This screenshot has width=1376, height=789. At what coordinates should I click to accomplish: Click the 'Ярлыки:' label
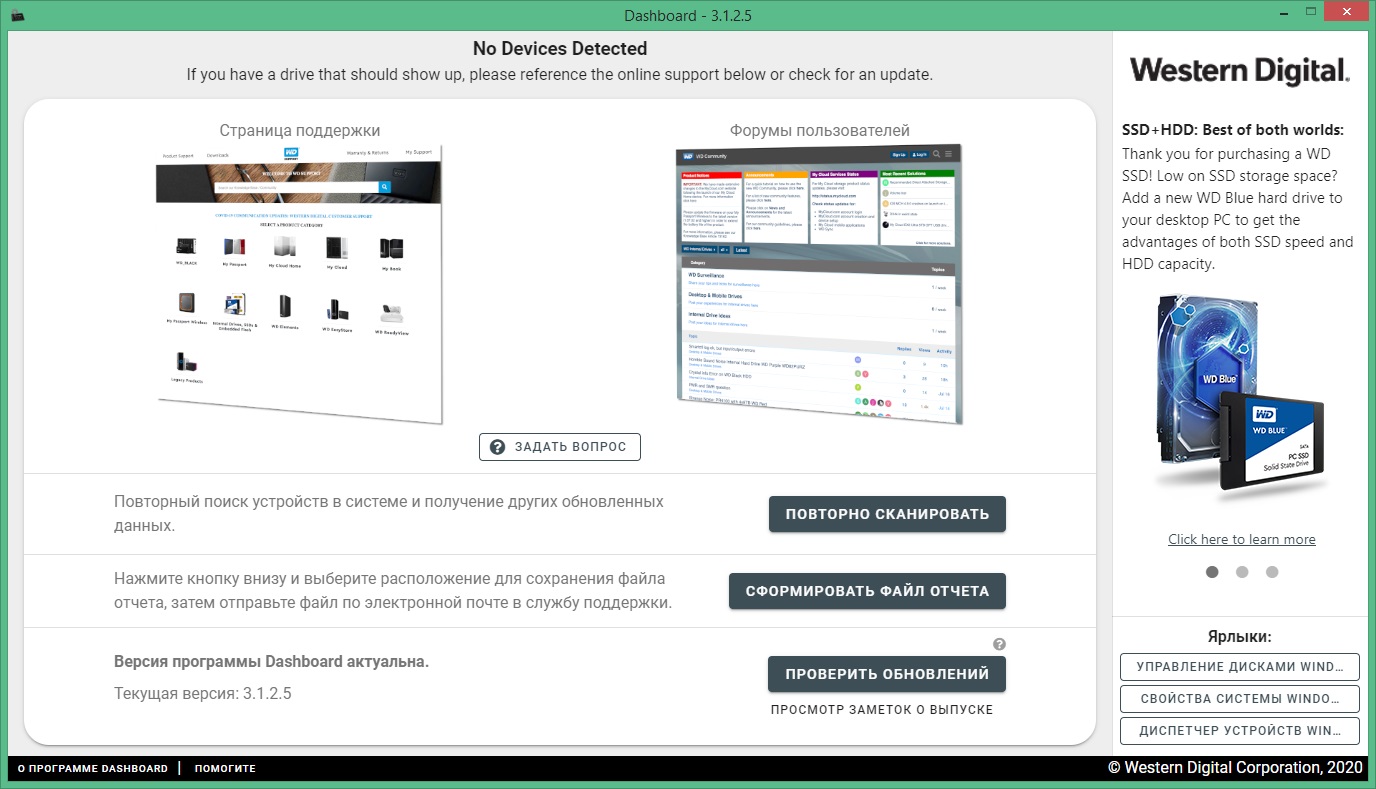[1240, 636]
